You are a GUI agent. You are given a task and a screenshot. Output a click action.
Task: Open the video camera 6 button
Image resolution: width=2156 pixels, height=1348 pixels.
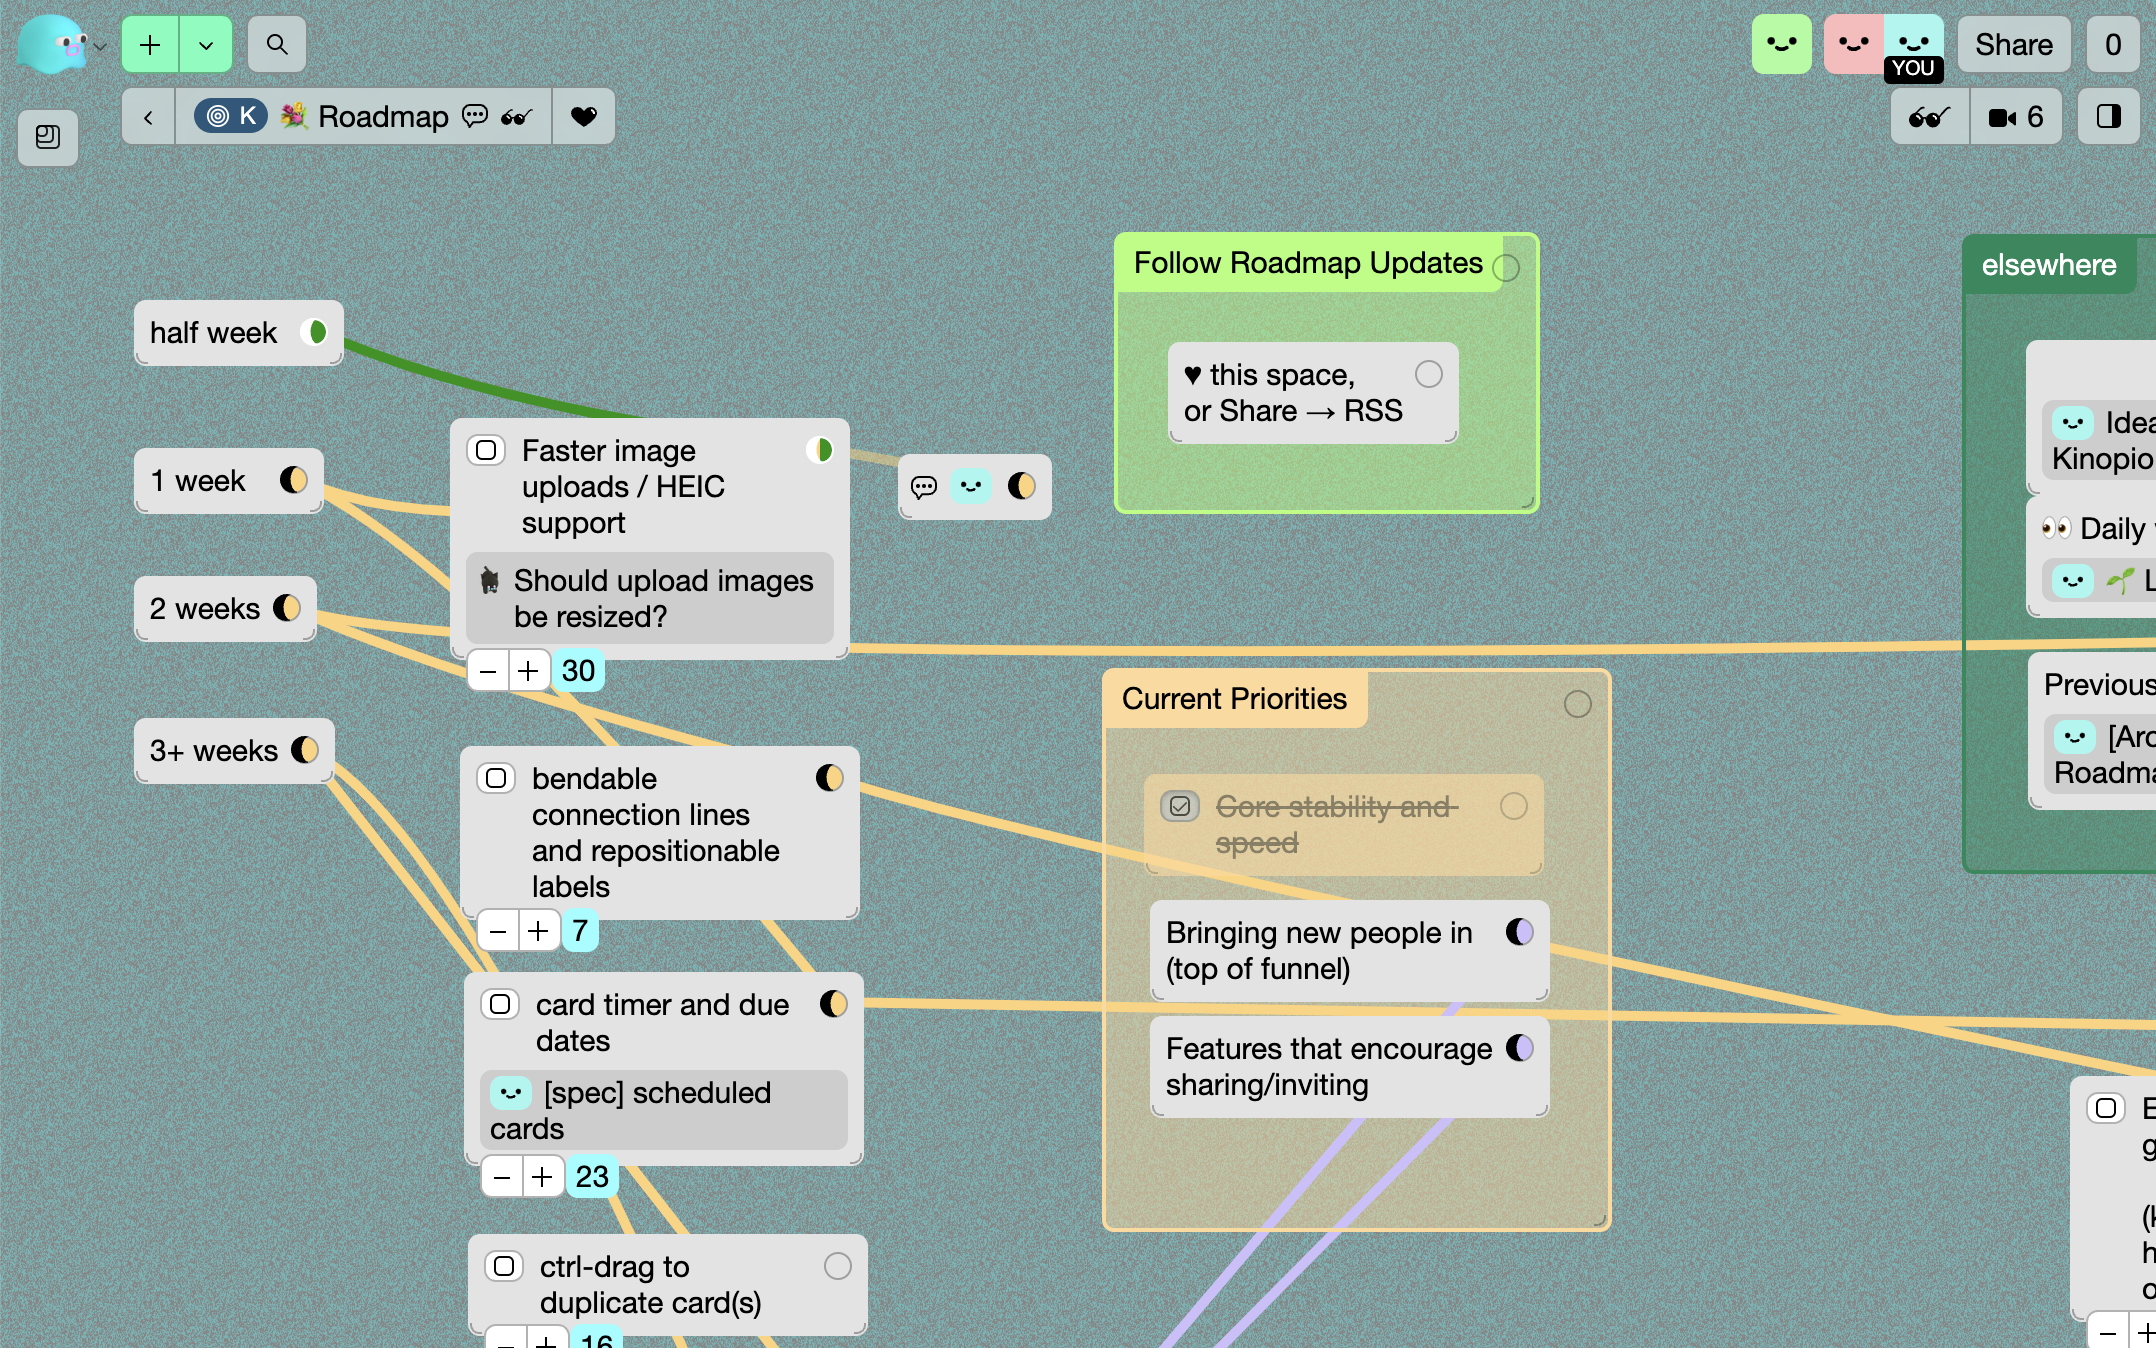pos(2016,117)
